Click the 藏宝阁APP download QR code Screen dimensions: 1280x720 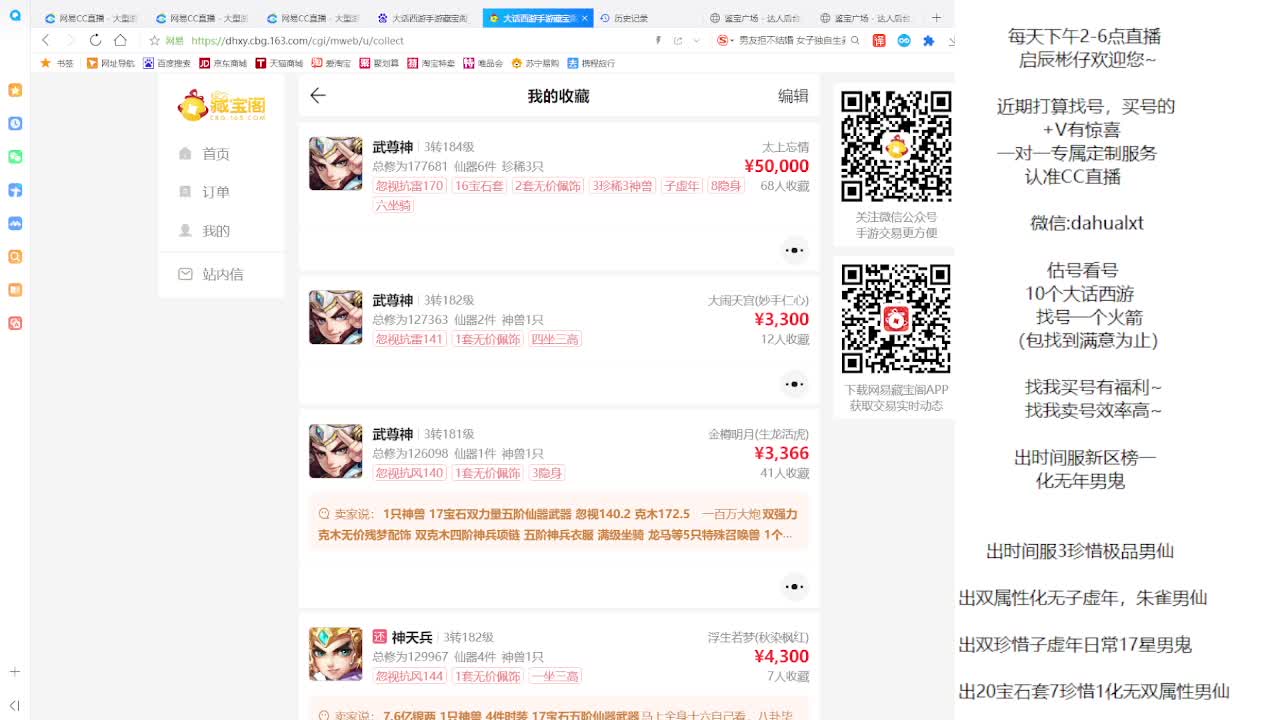point(895,319)
